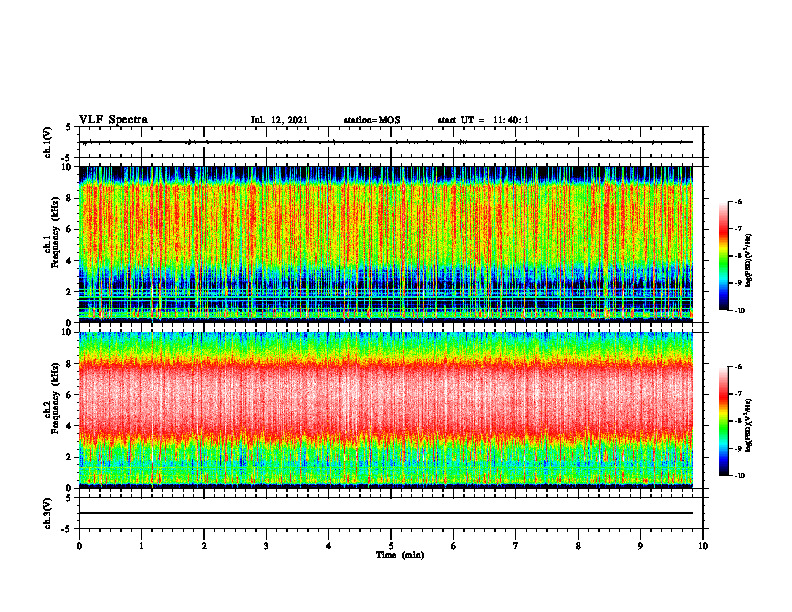
Task: Click the ch.2 colorbar "-10" label
Action: (739, 476)
